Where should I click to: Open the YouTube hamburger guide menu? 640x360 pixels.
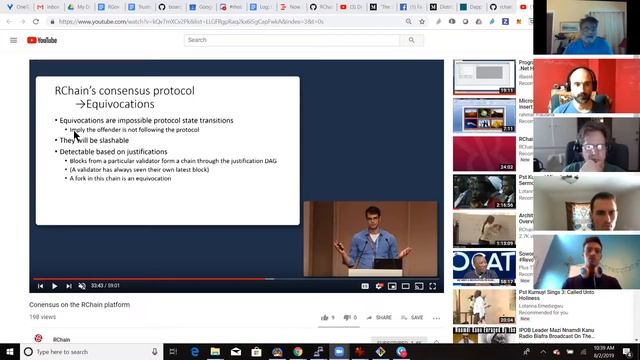coord(13,40)
